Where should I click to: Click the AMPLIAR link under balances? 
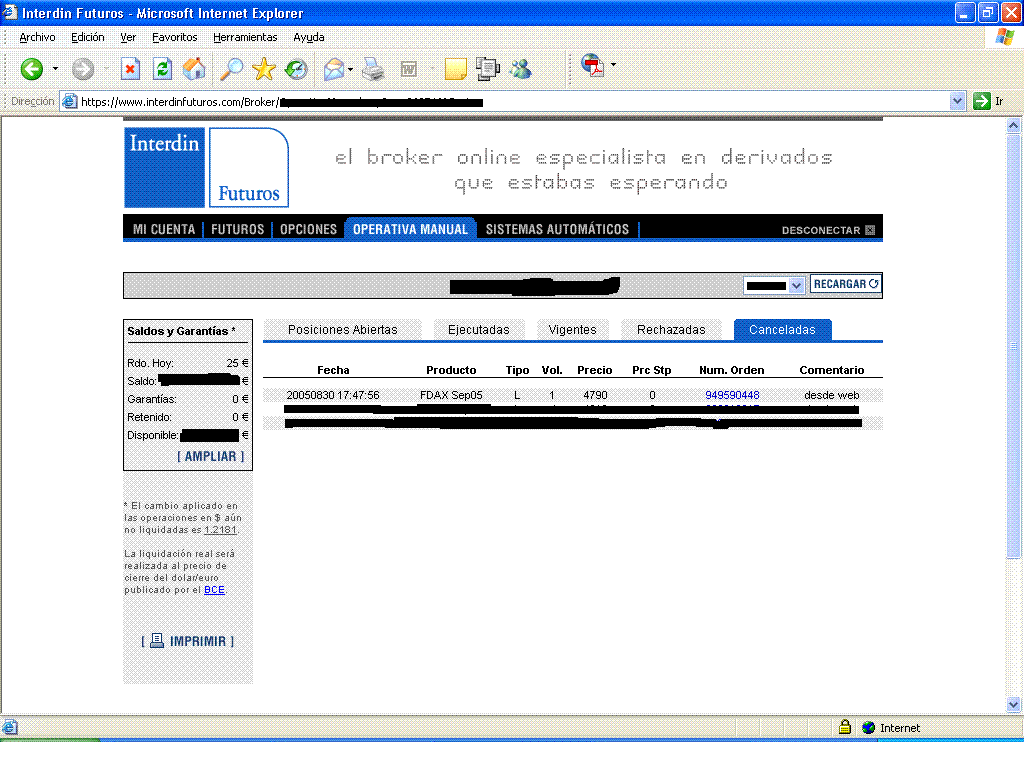coord(210,456)
